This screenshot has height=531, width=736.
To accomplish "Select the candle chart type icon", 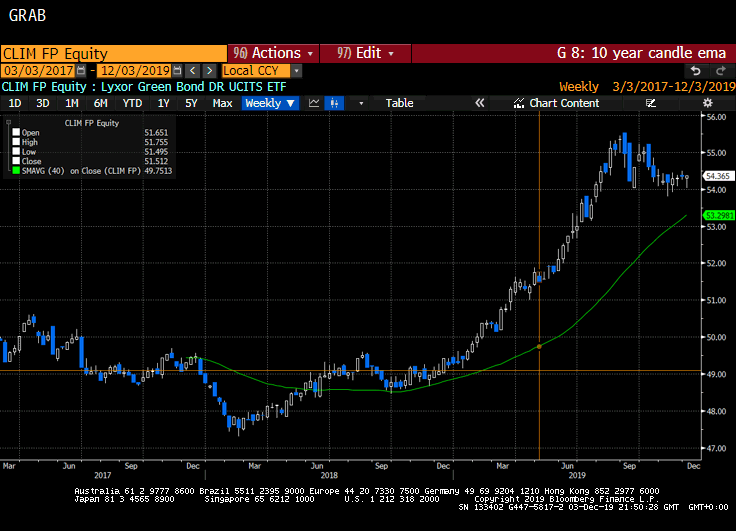I will pyautogui.click(x=334, y=103).
